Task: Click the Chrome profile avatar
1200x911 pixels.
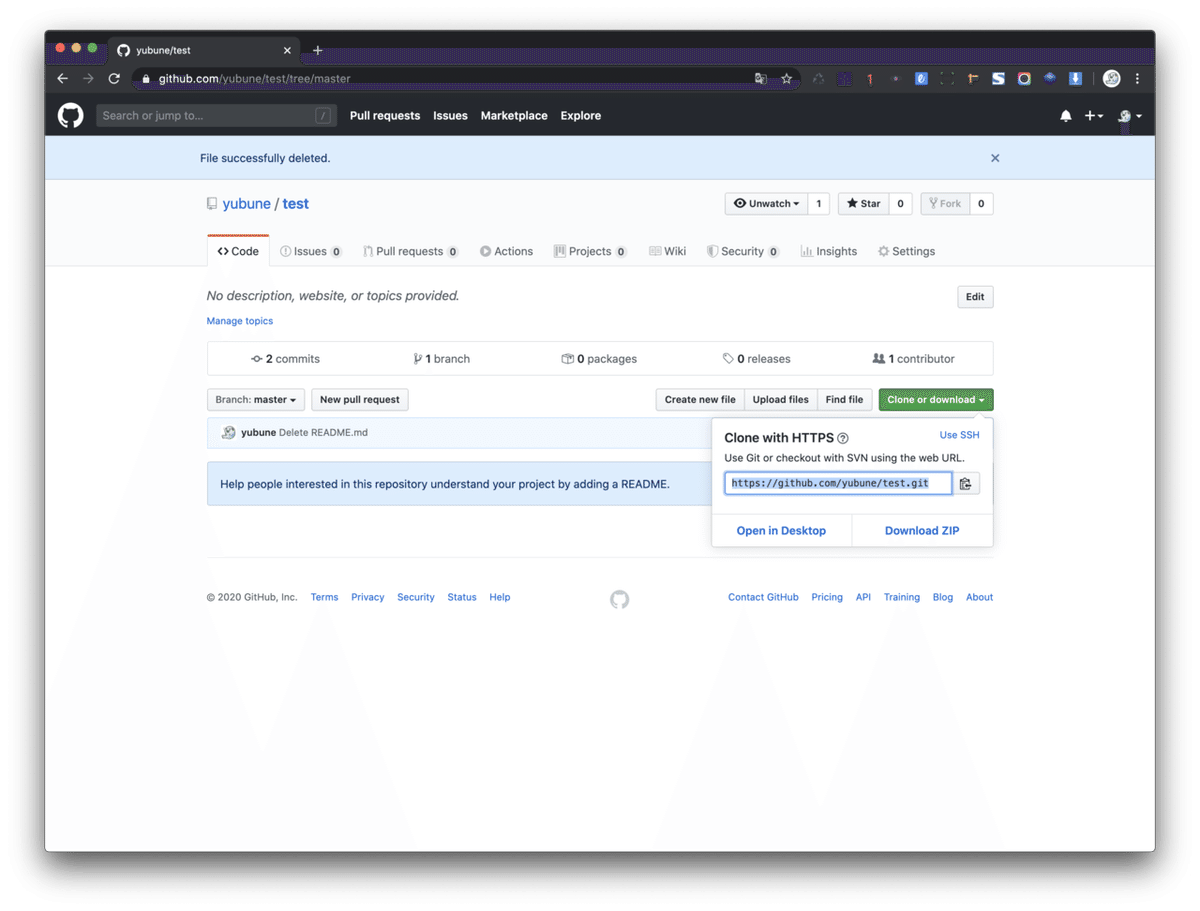Action: click(x=1112, y=78)
